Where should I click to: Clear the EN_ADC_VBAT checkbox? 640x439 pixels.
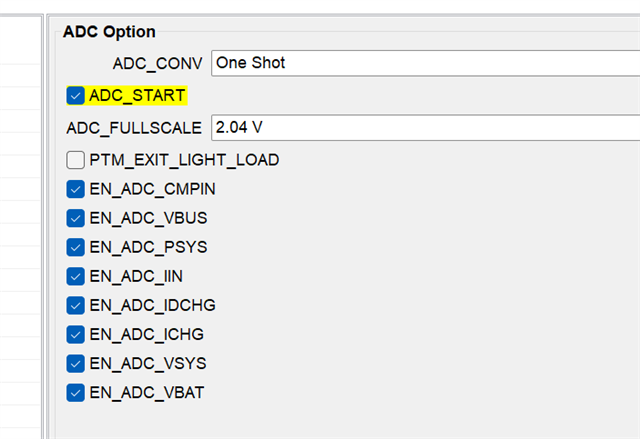coord(75,392)
